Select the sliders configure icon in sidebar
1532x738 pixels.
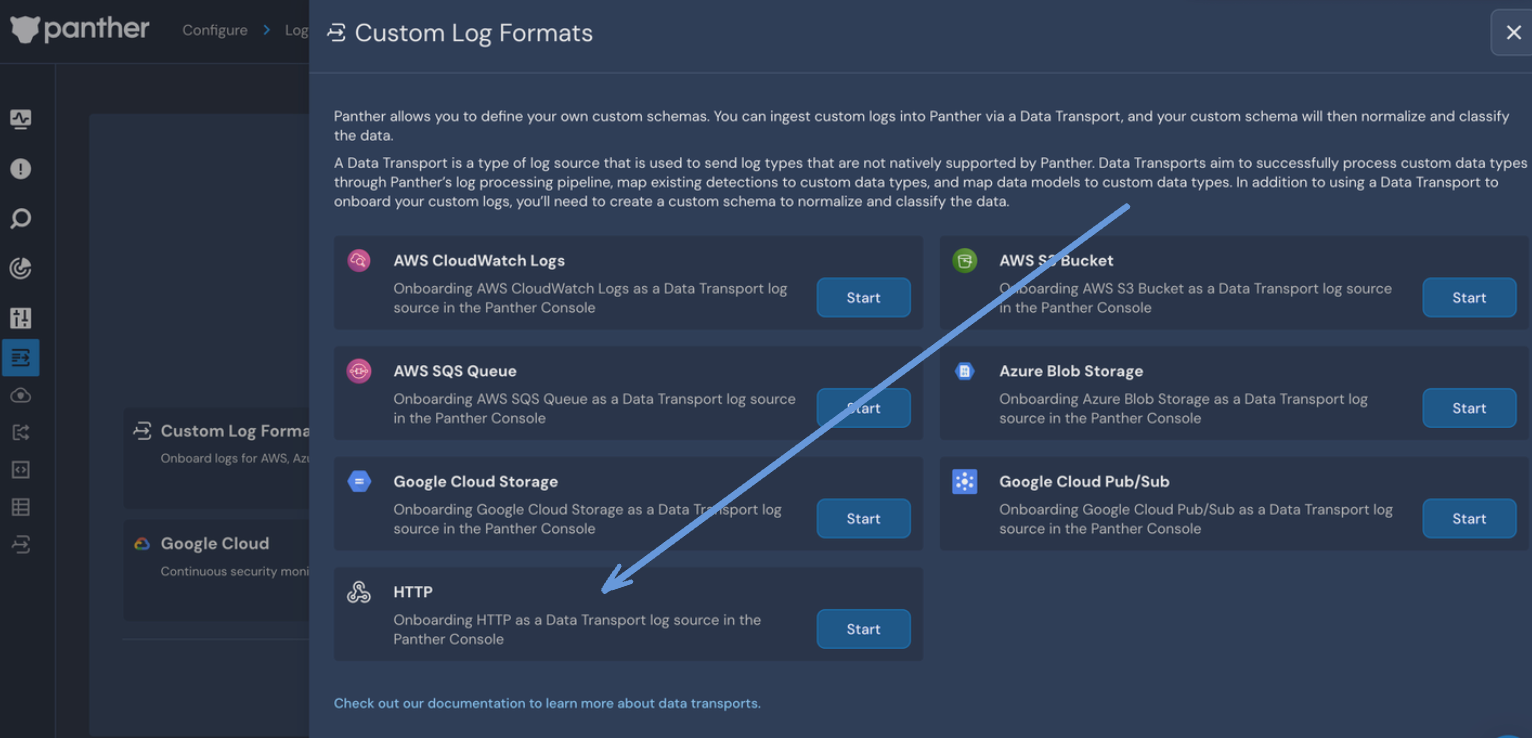click(20, 318)
